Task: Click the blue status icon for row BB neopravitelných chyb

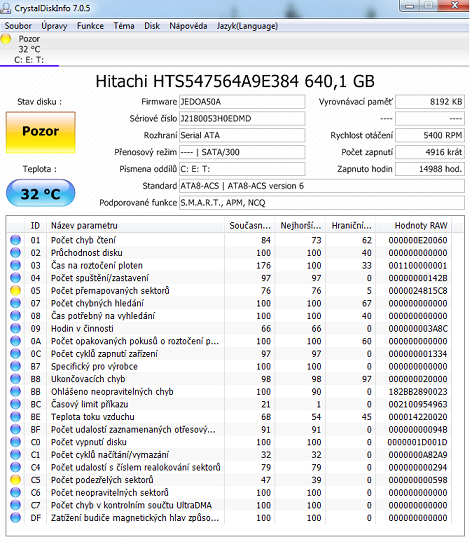Action: [x=15, y=391]
